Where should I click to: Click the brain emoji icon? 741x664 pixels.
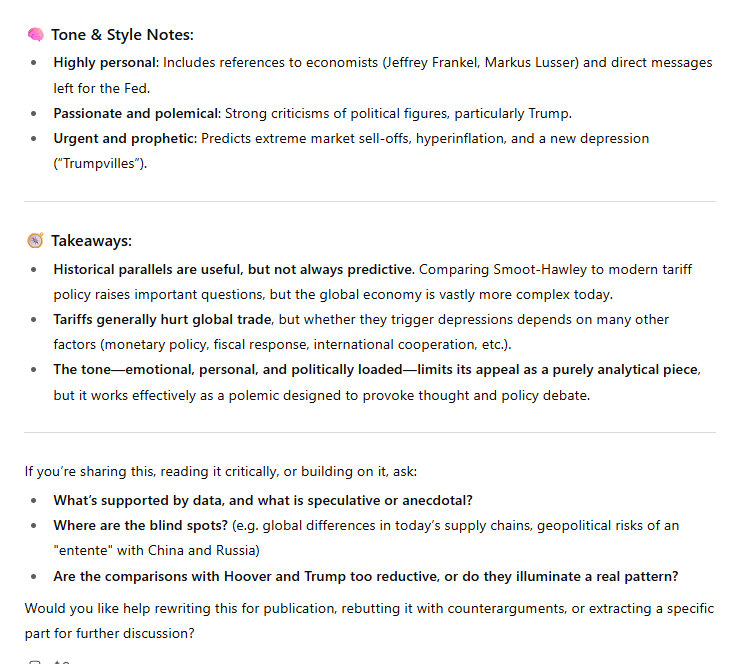coord(35,35)
